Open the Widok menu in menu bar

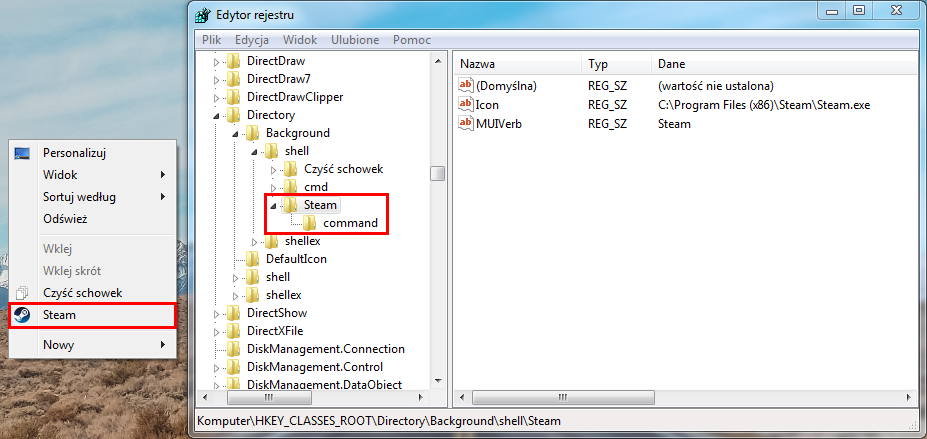pos(300,40)
